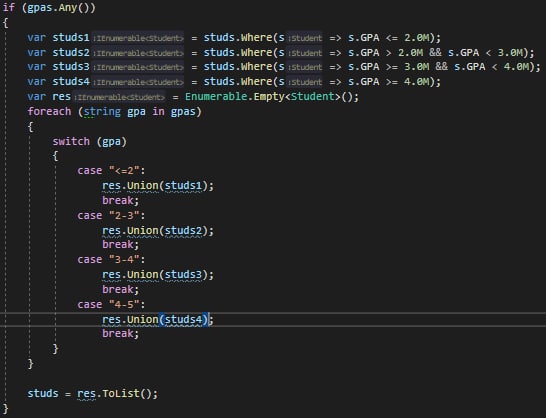Click 'gpas' collection in foreach header
The width and height of the screenshot is (546, 418).
point(183,111)
